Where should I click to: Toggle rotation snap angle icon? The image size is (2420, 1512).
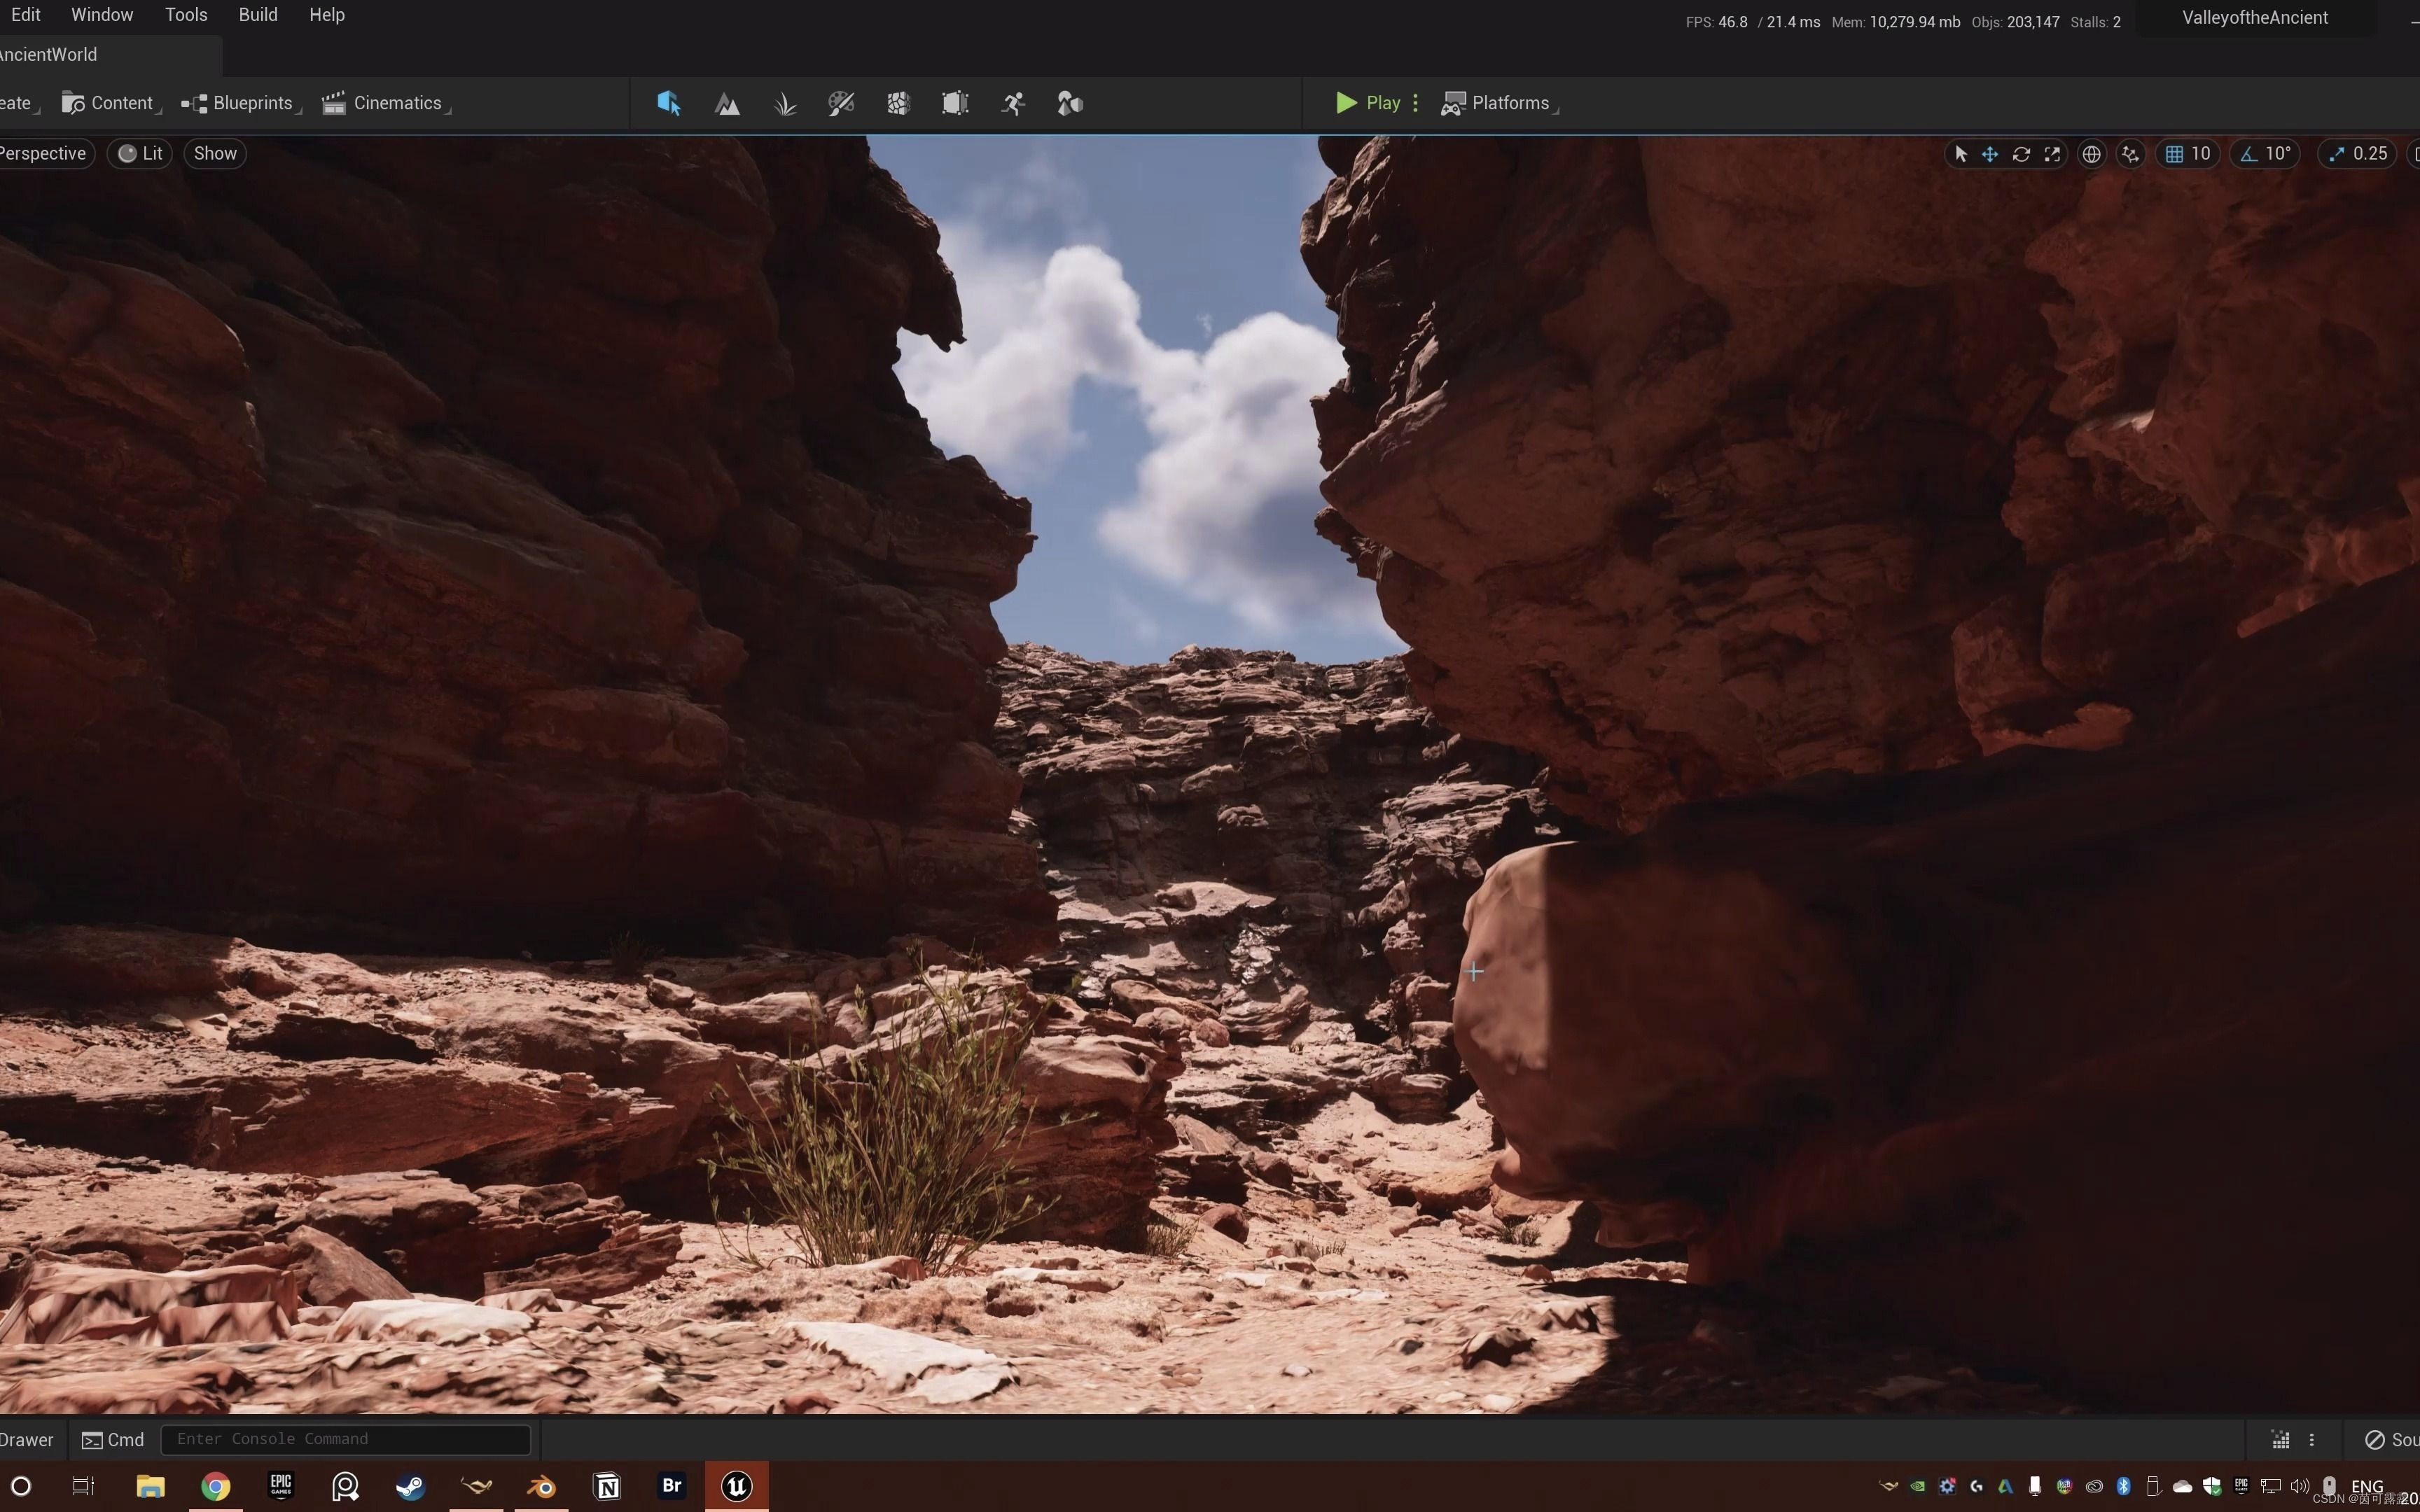[x=2249, y=154]
